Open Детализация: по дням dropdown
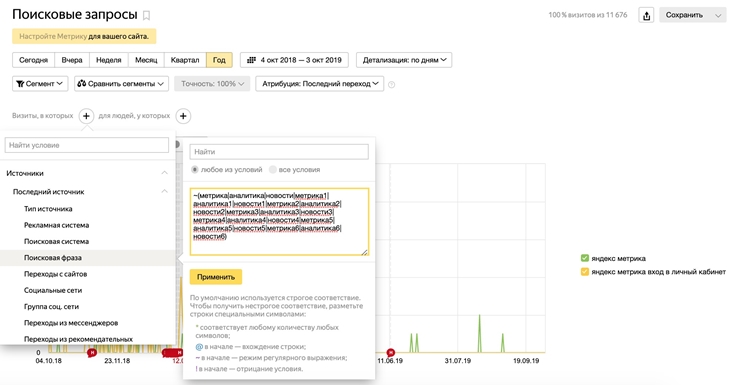The width and height of the screenshot is (730, 385). tap(404, 60)
